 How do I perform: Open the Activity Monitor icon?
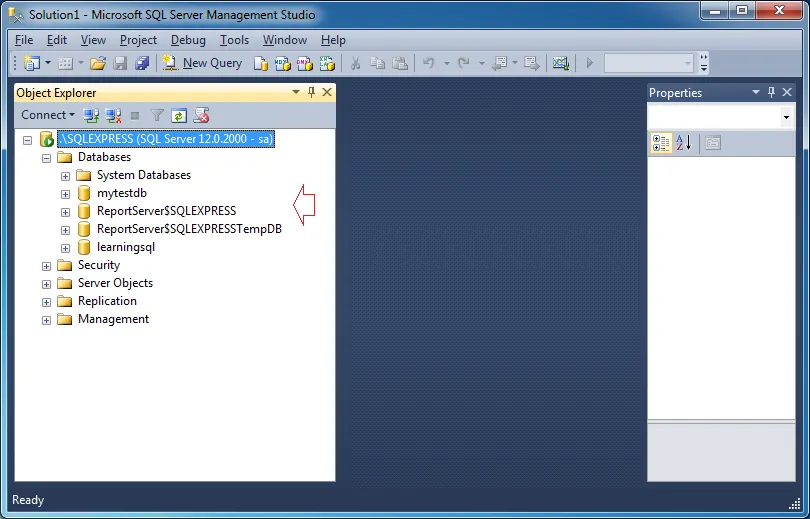point(561,64)
